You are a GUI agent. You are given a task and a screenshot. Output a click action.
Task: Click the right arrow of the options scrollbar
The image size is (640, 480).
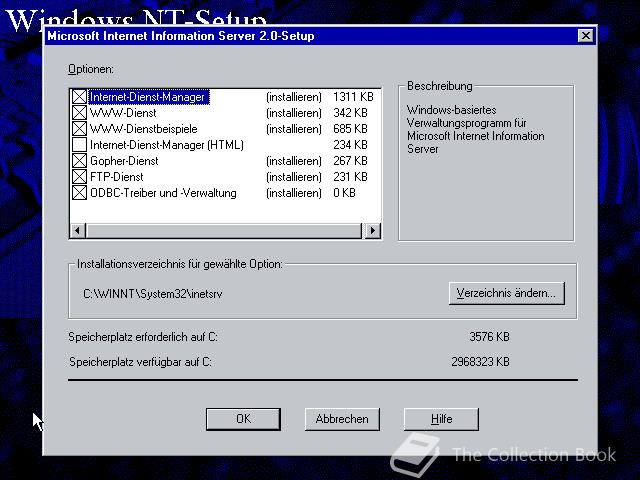(372, 231)
